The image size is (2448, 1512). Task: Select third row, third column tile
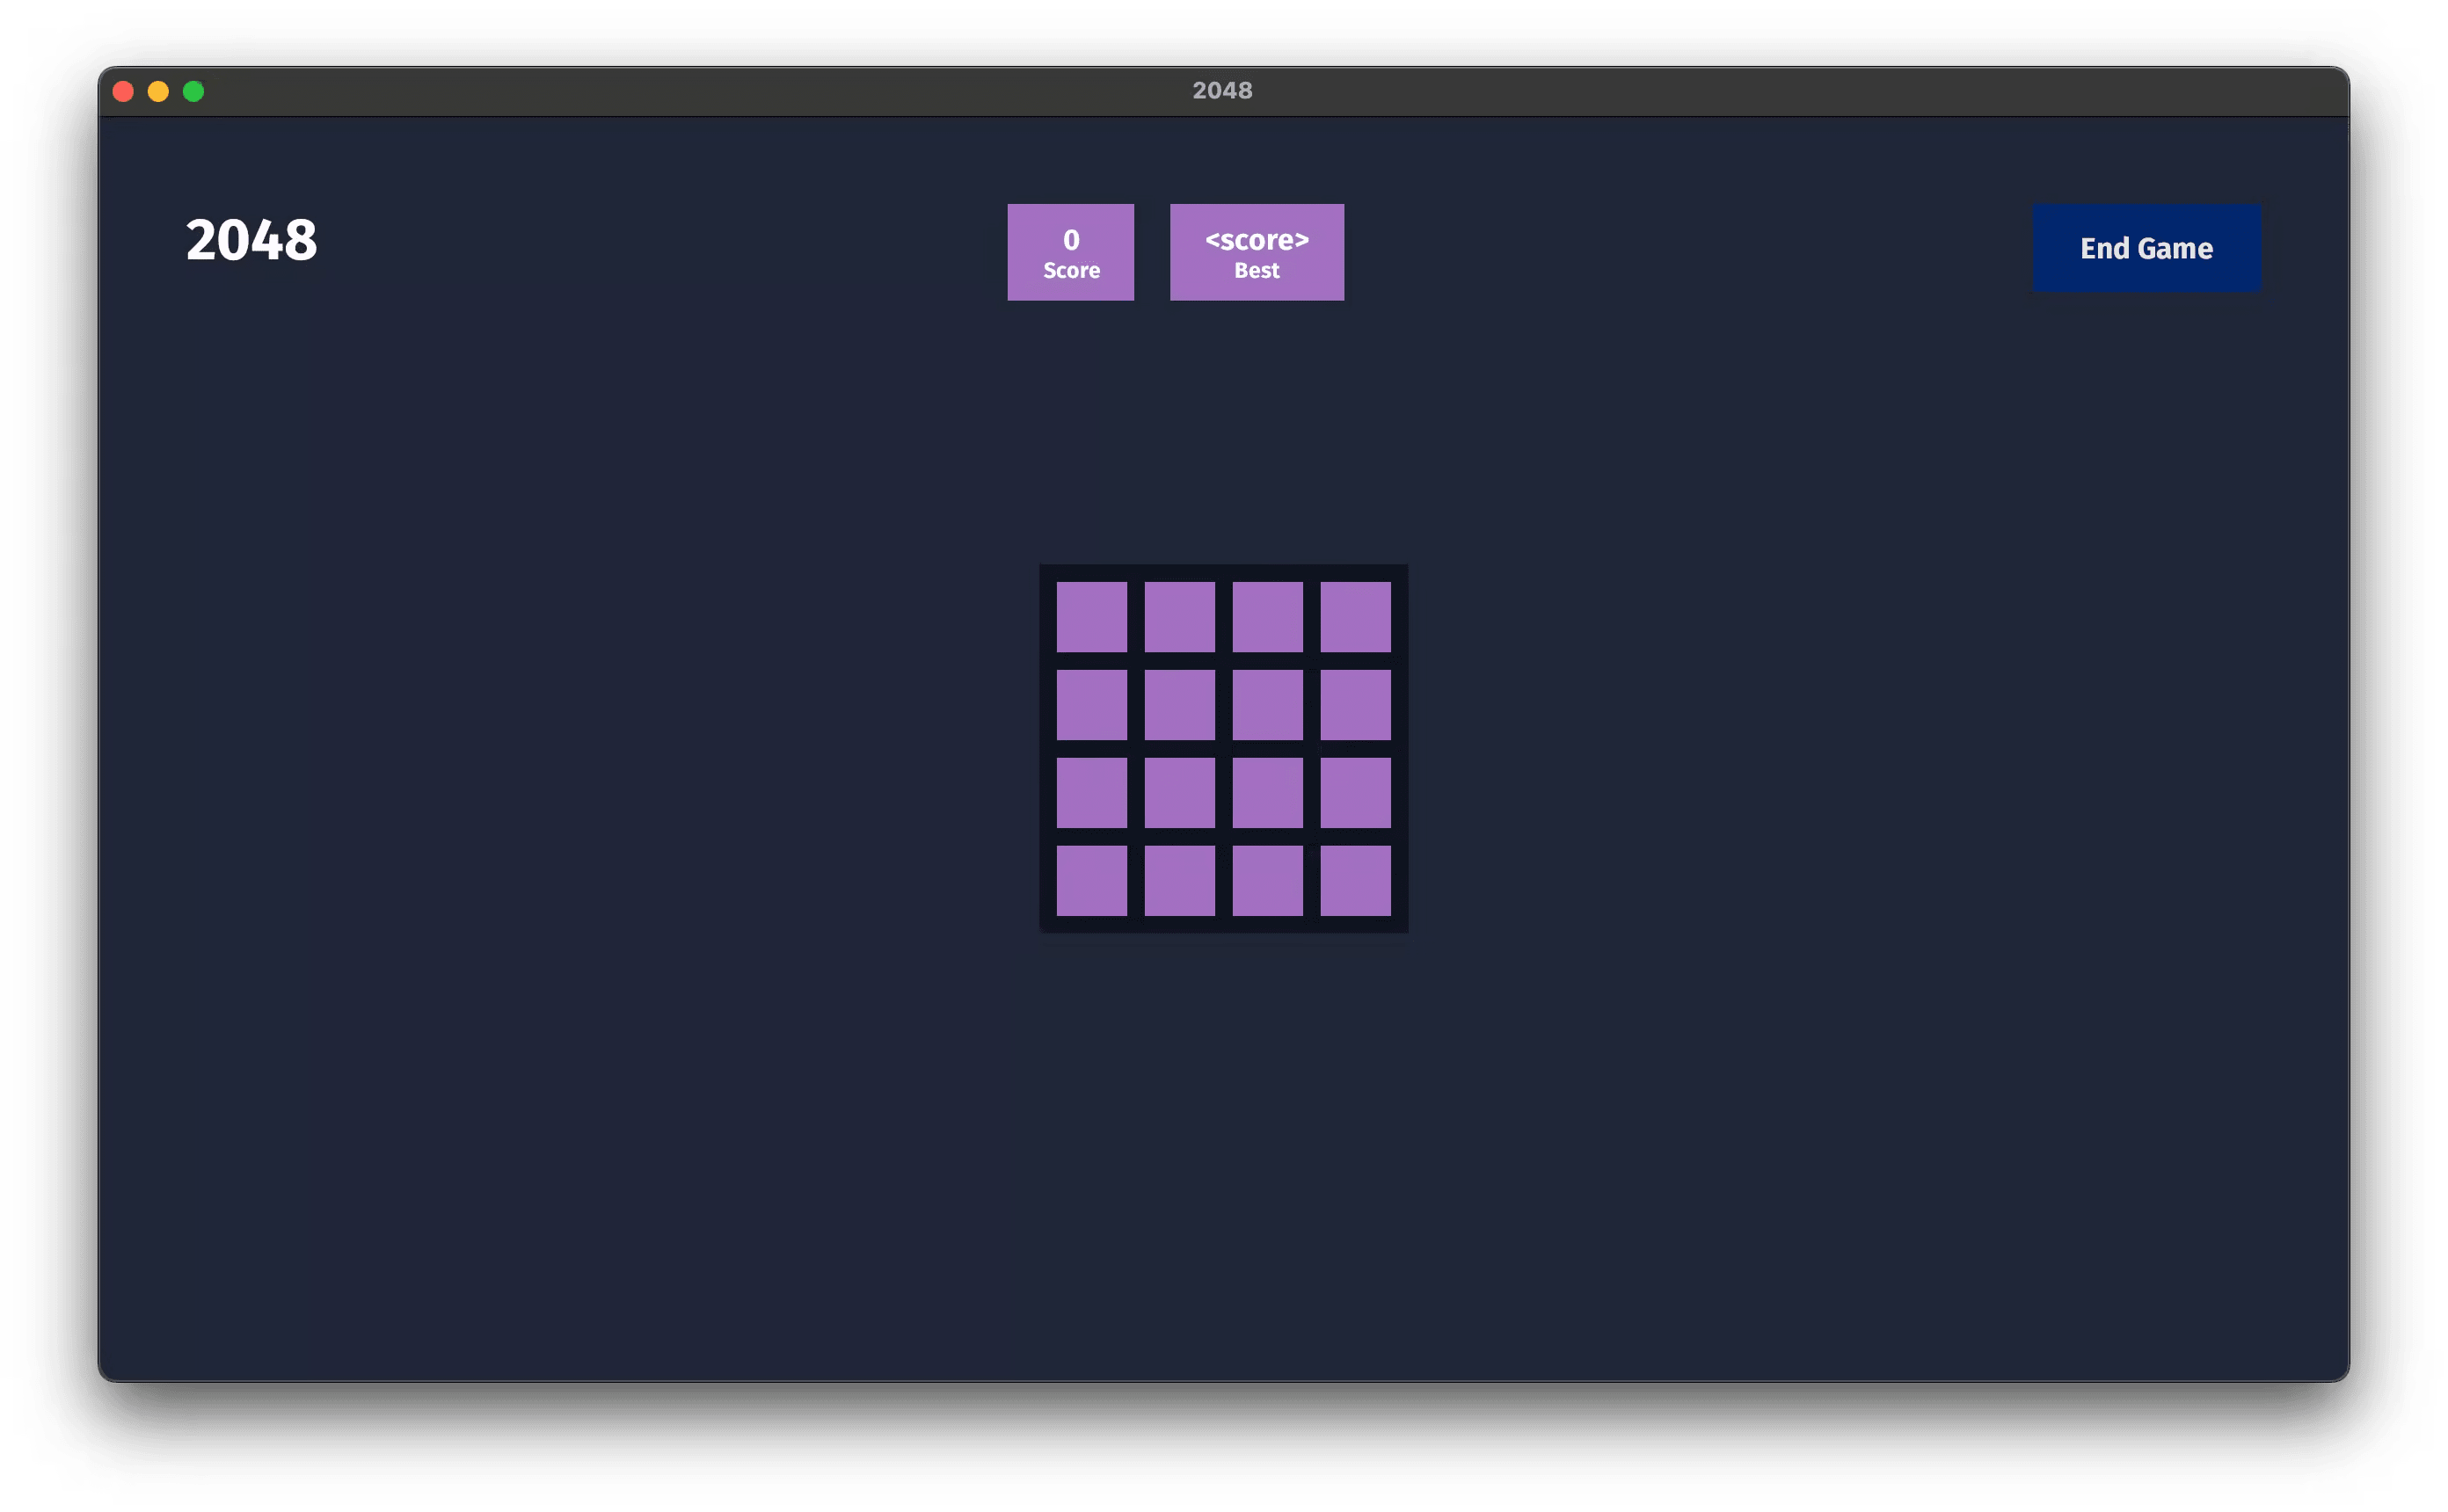tap(1267, 792)
